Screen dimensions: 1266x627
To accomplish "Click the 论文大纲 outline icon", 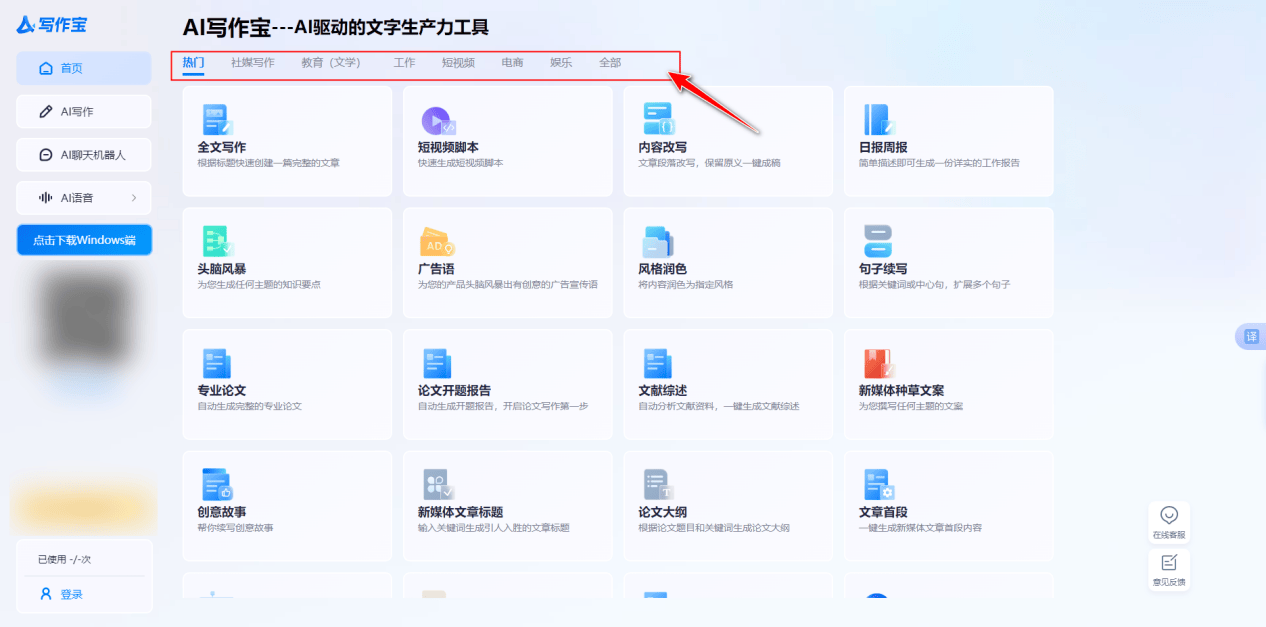I will (658, 485).
